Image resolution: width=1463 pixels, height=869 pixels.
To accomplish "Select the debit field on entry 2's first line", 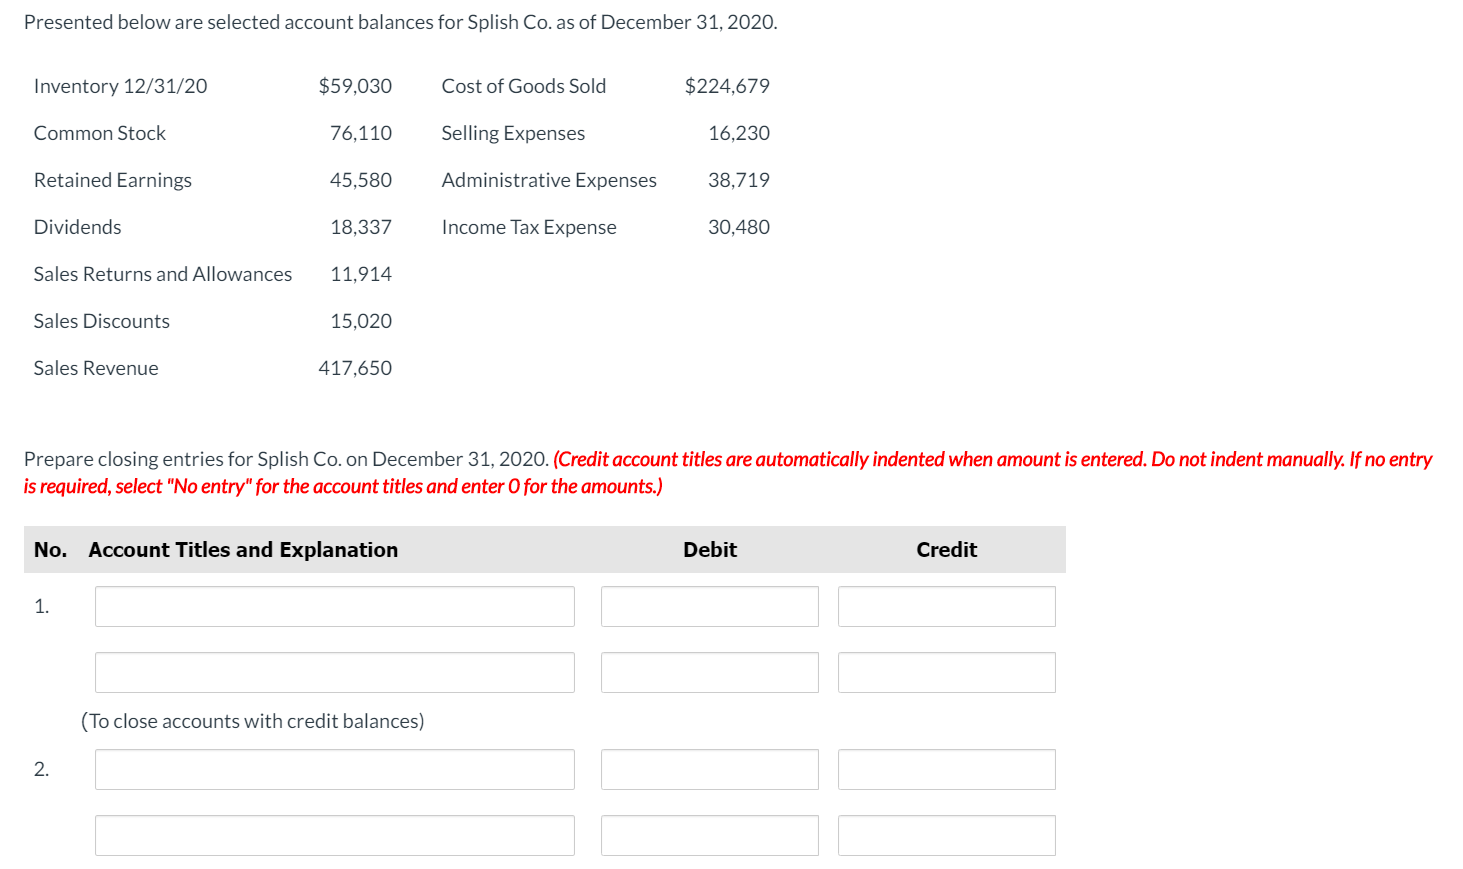I will [709, 769].
